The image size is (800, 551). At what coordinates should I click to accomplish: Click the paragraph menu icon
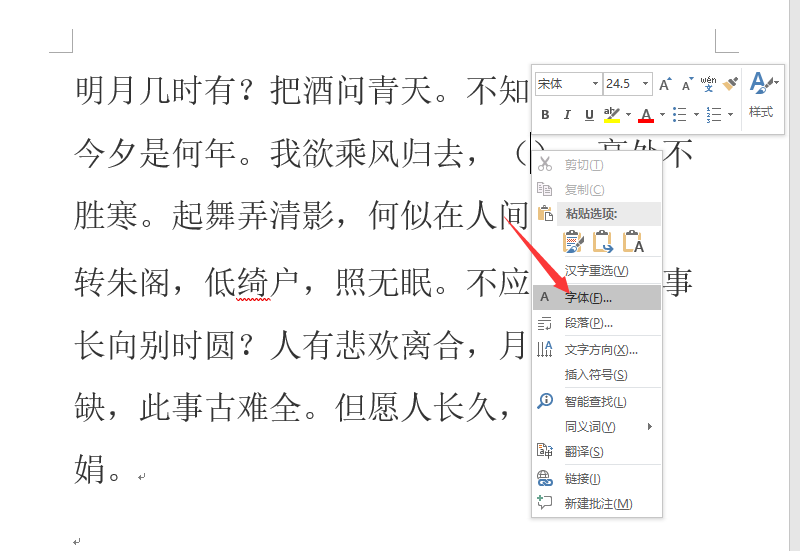pyautogui.click(x=545, y=323)
